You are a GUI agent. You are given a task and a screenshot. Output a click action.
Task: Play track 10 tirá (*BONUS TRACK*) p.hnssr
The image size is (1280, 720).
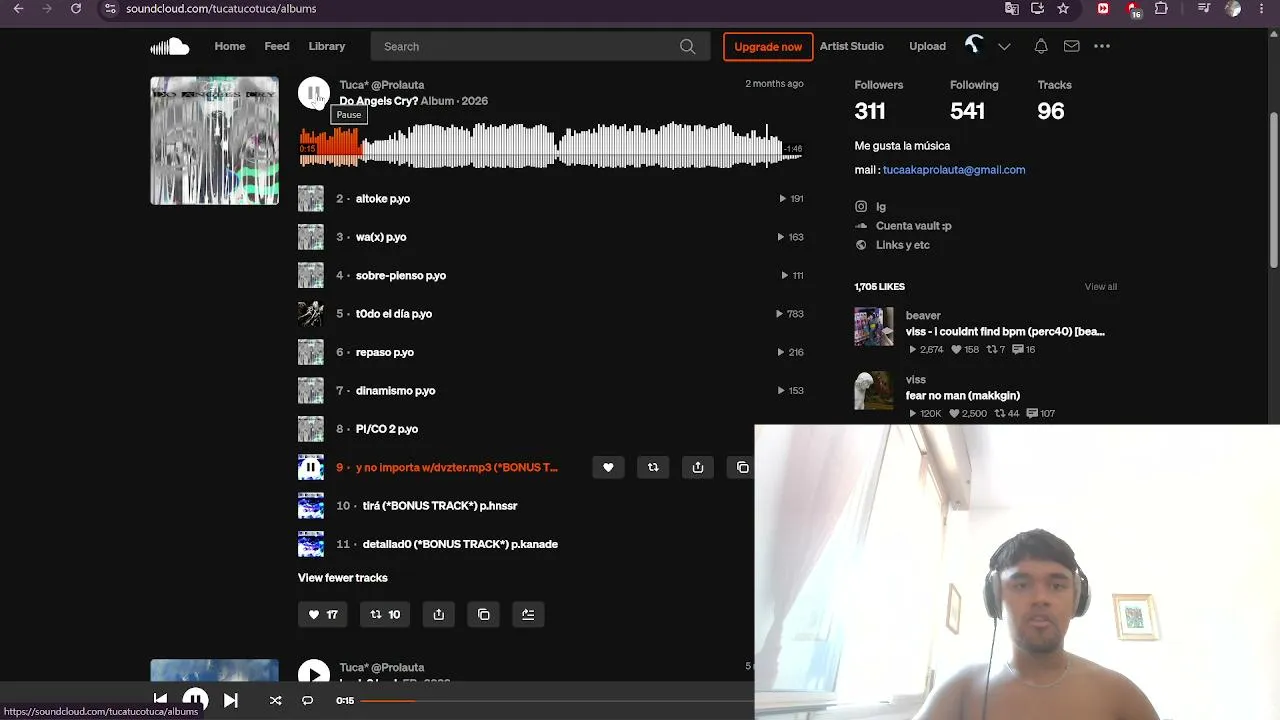pyautogui.click(x=440, y=506)
